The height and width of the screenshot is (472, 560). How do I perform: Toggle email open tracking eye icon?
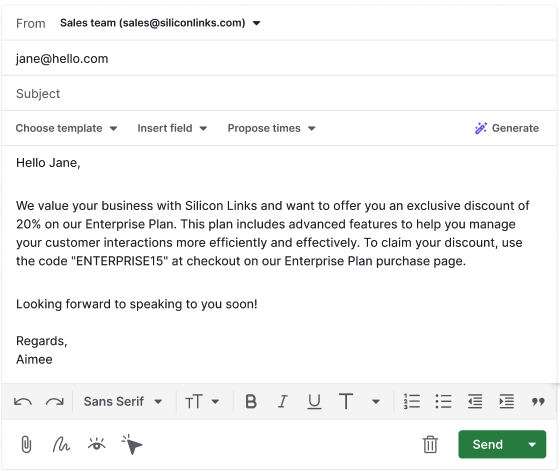pos(96,444)
